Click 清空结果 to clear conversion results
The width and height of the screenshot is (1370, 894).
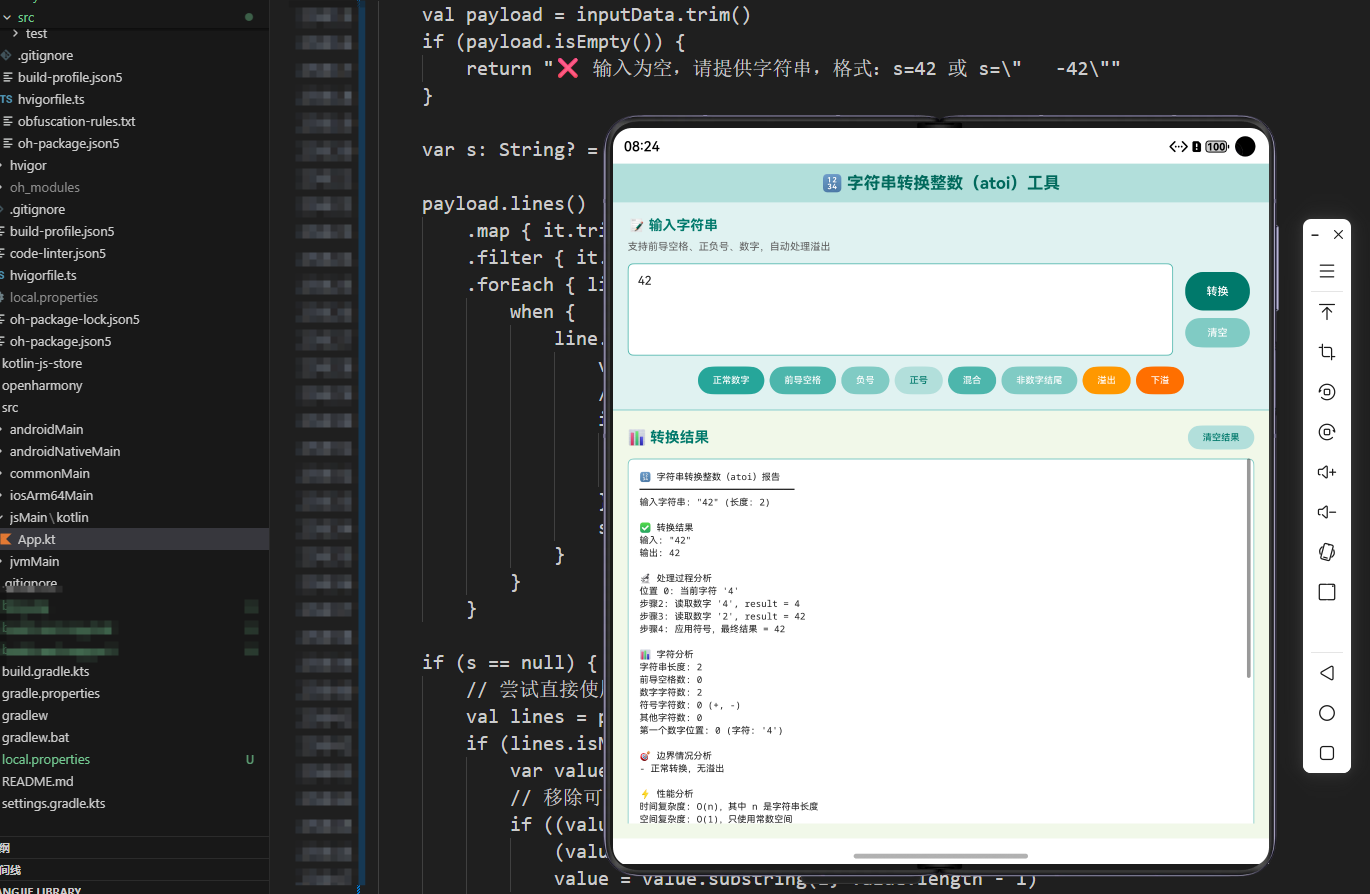(1220, 437)
